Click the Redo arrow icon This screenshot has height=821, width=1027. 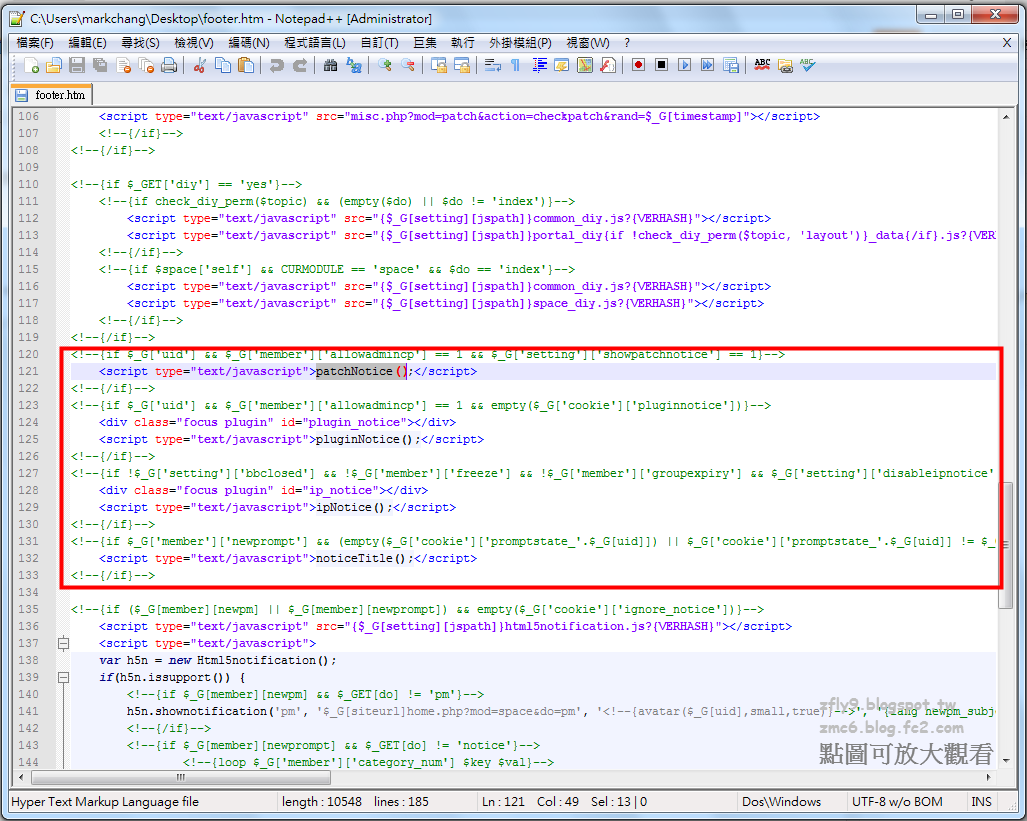click(x=299, y=65)
